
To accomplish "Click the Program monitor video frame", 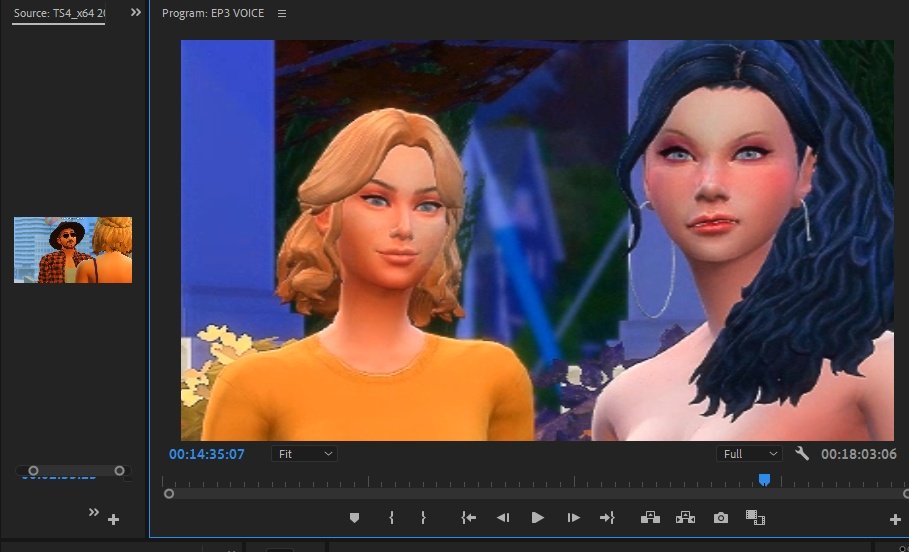I will (537, 240).
